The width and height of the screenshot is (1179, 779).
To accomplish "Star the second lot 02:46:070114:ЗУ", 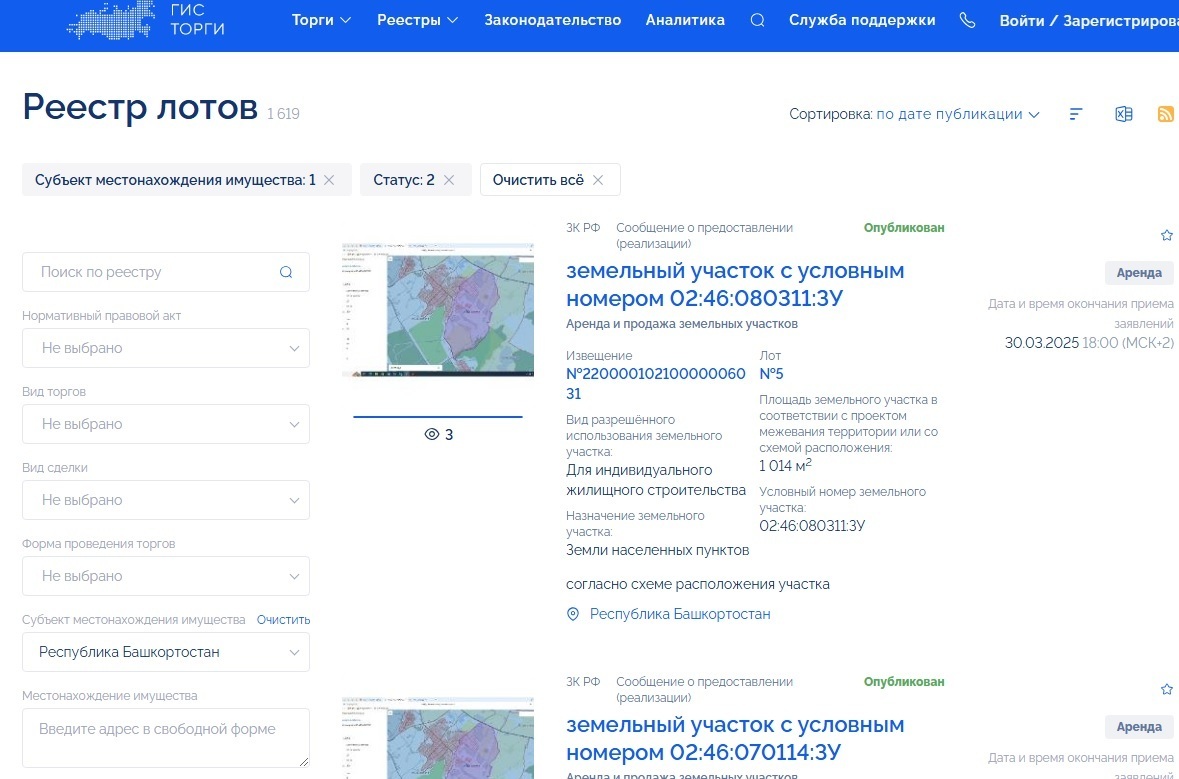I will pos(1167,689).
